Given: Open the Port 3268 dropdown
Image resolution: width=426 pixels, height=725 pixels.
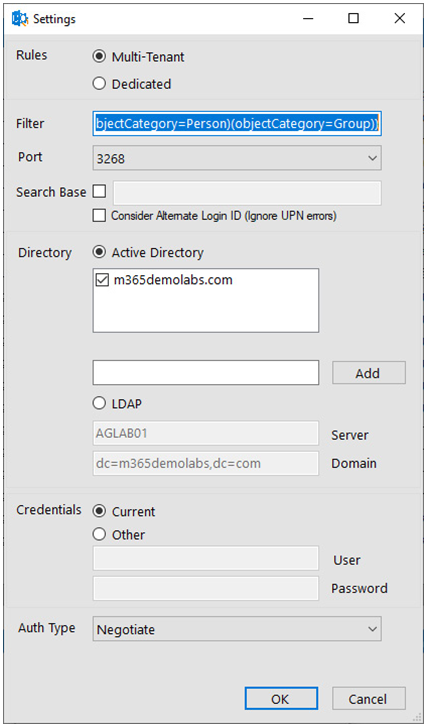Looking at the screenshot, I should pos(237,158).
